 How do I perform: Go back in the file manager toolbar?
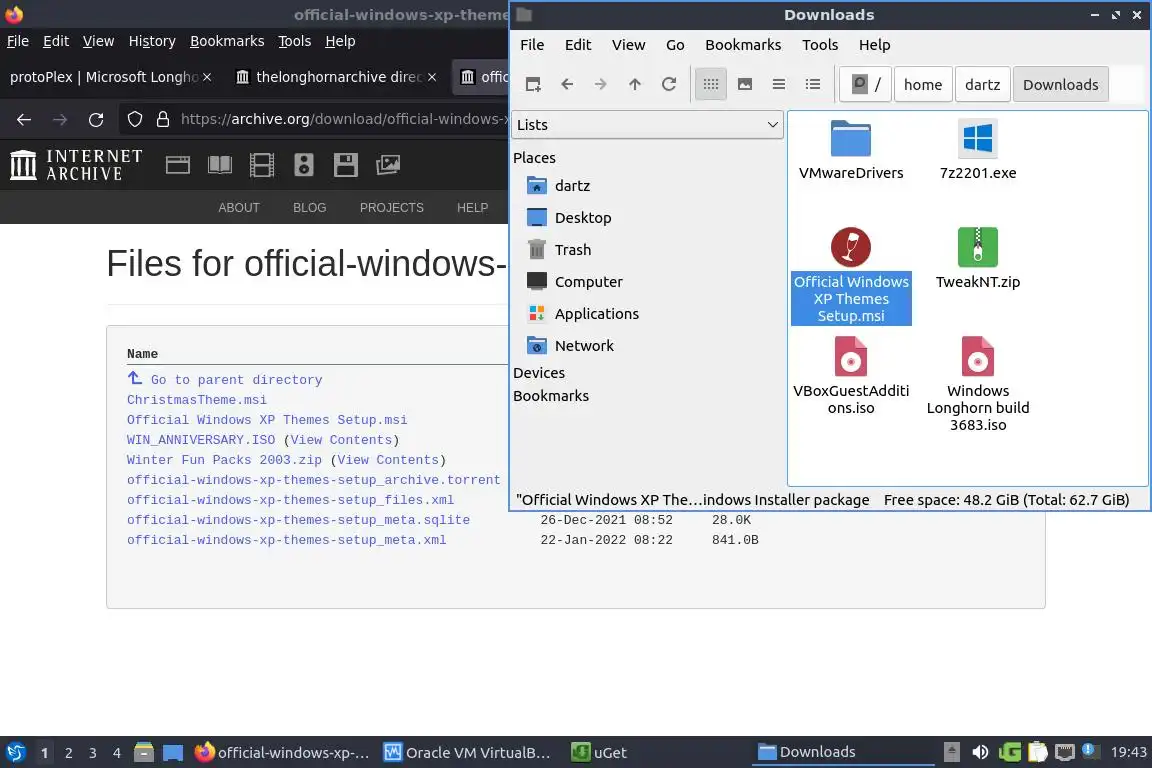(566, 85)
